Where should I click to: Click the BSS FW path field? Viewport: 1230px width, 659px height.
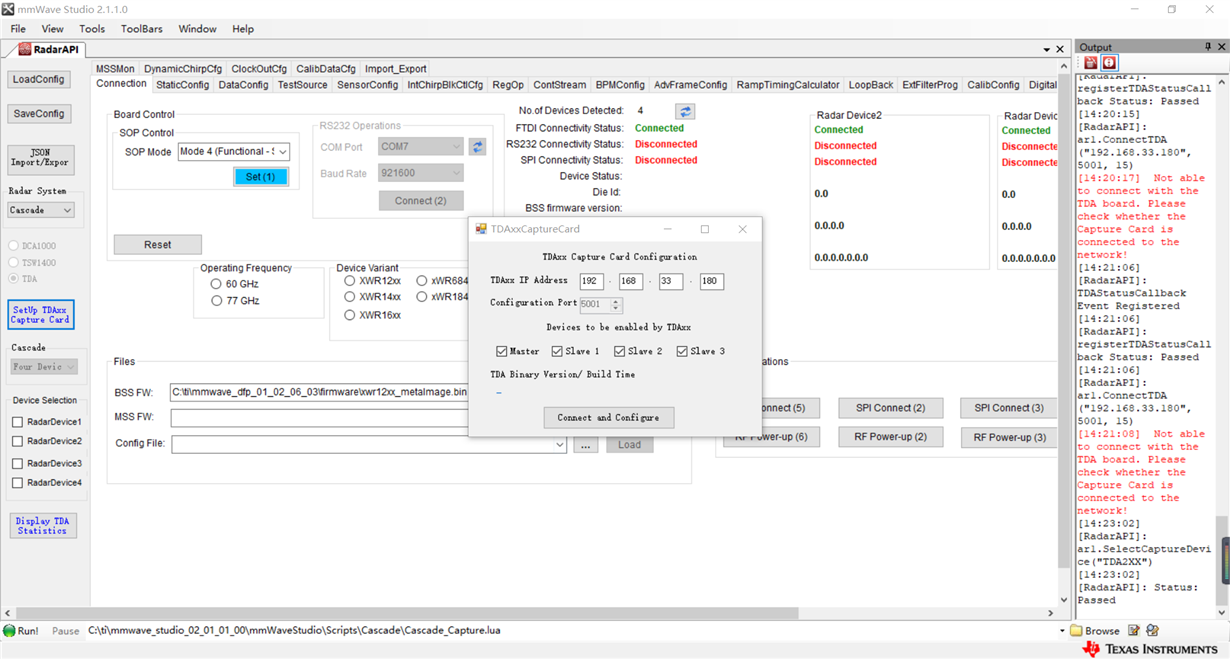[x=320, y=392]
